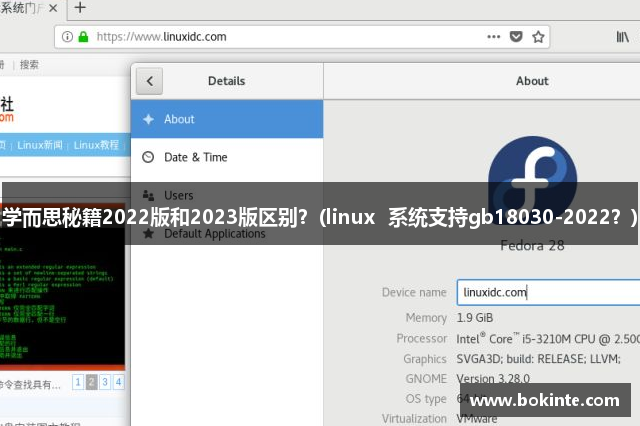The height and width of the screenshot is (426, 640).
Task: Open Users settings panel
Action: pyautogui.click(x=227, y=195)
